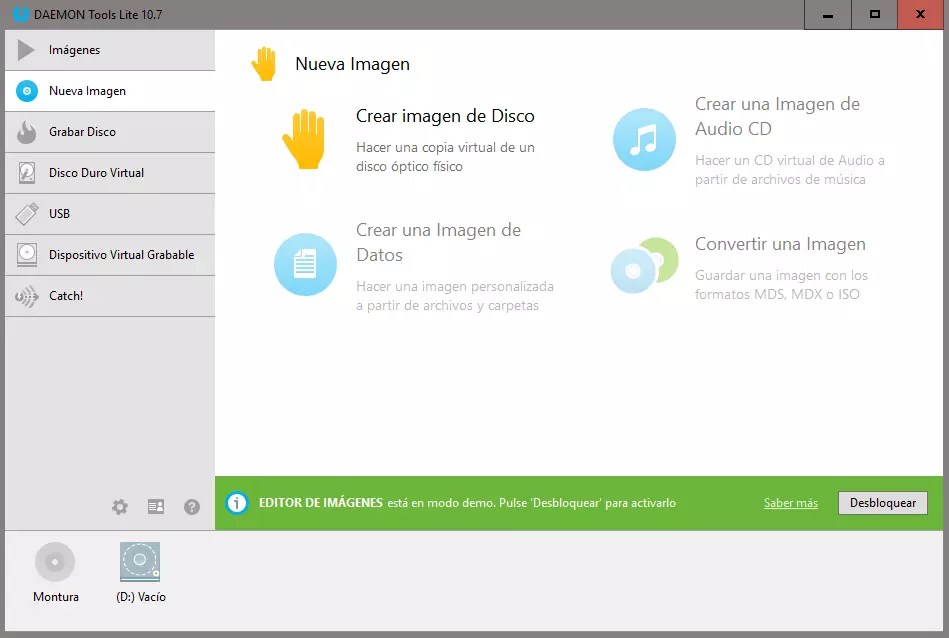Click the EDITOR DE IMÁGENES banner text
This screenshot has width=949, height=638.
point(321,503)
